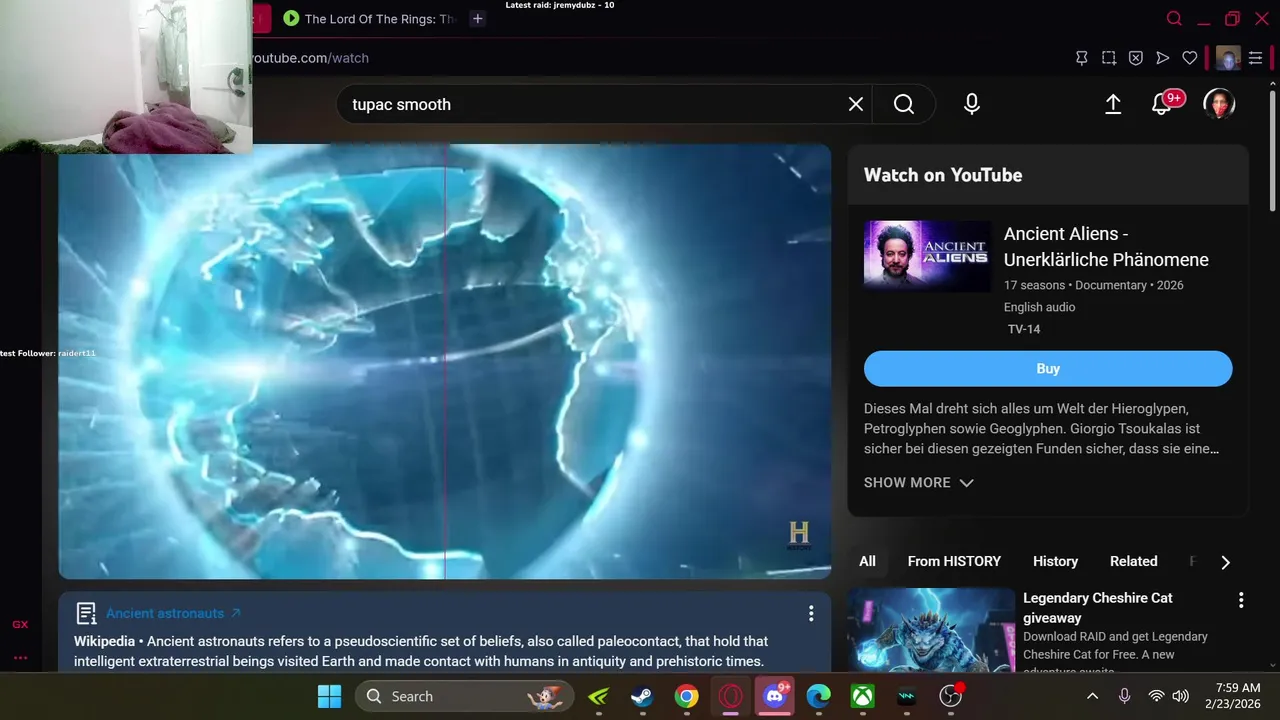Open Legendary Cheshire Cat giveaway title
The height and width of the screenshot is (720, 1280).
point(1097,608)
